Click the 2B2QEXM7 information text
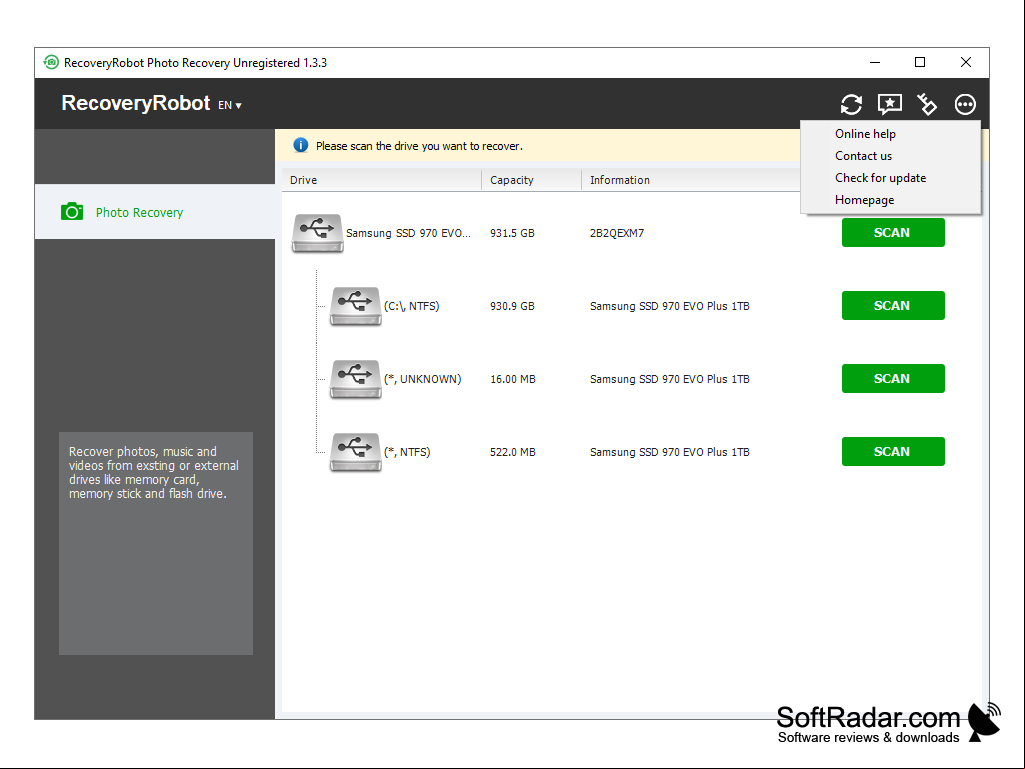Image resolution: width=1025 pixels, height=769 pixels. pos(616,233)
